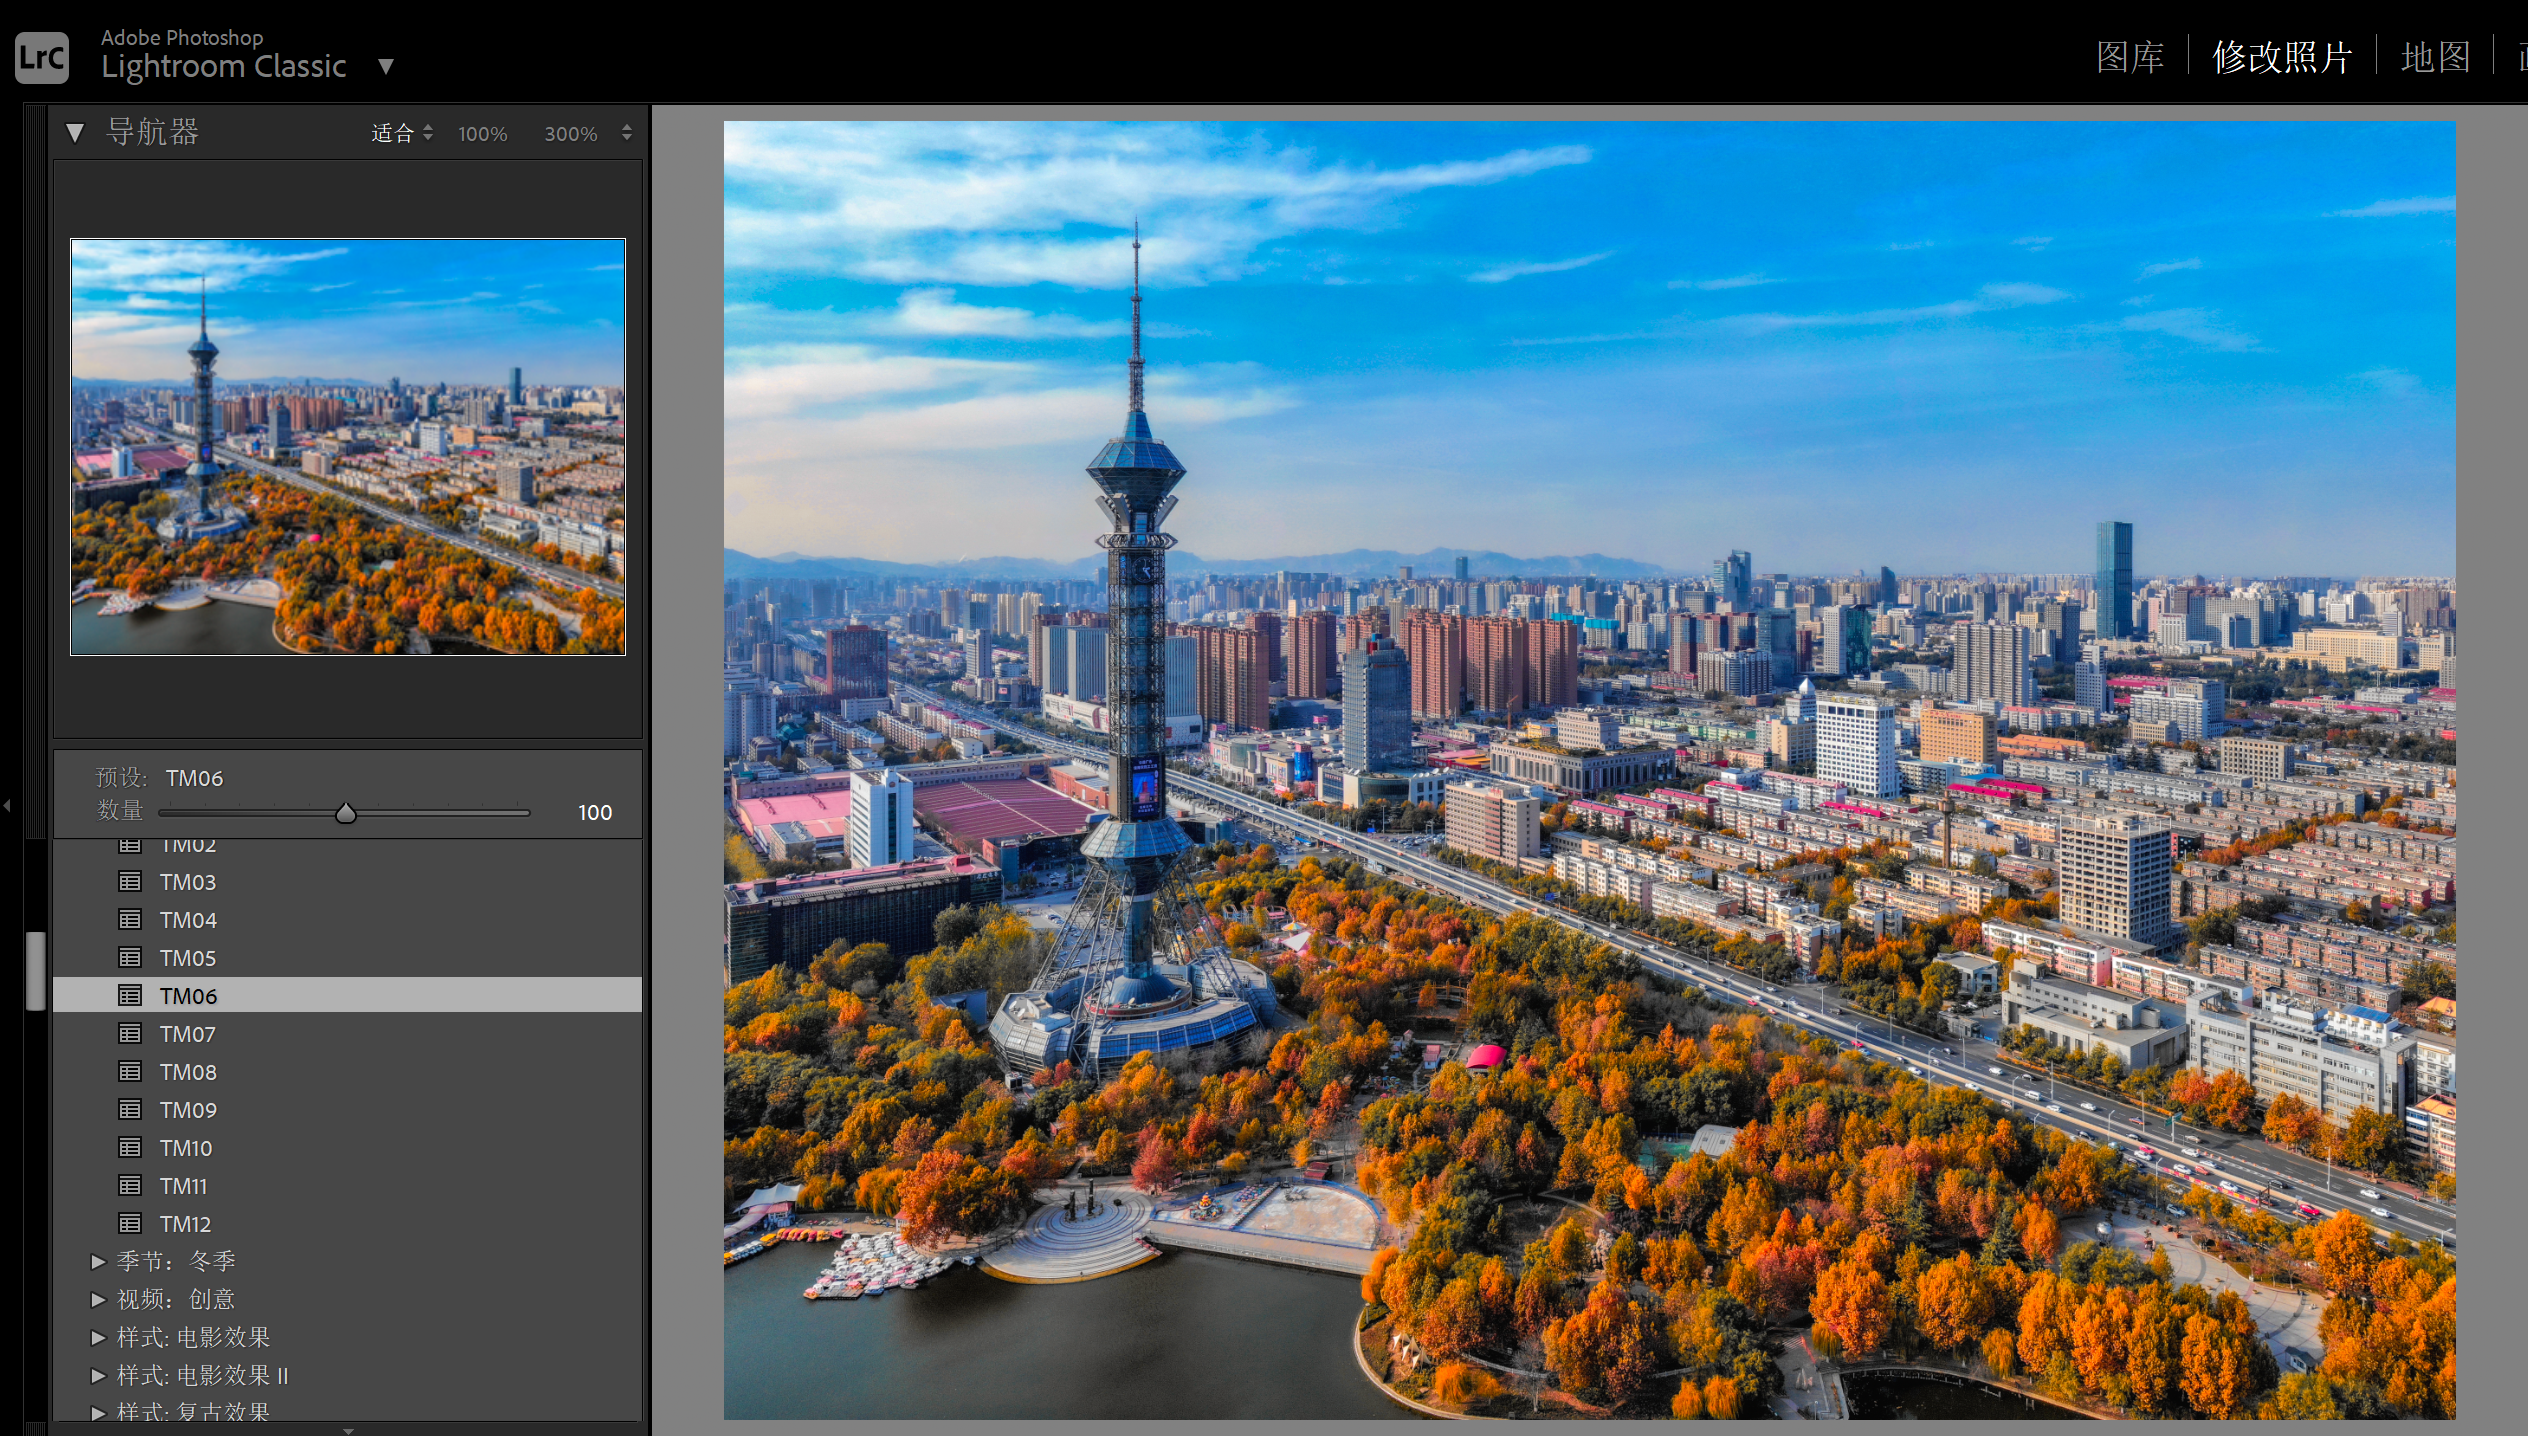Set navigator zoom to 100%
The width and height of the screenshot is (2528, 1436).
pos(482,134)
